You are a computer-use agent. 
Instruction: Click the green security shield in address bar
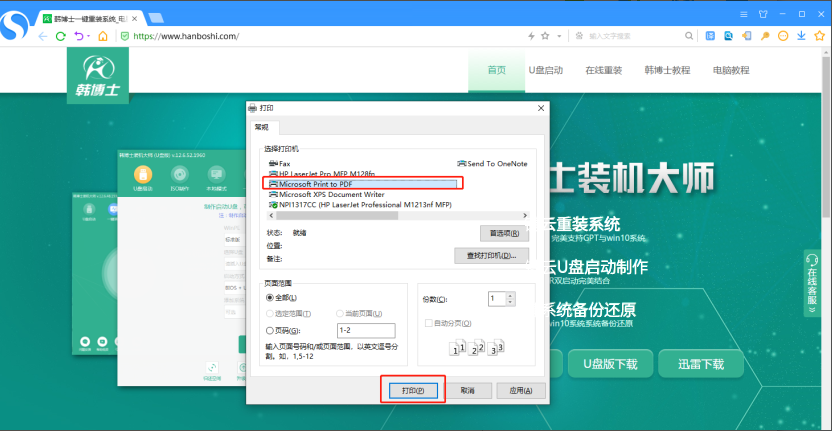tap(125, 36)
